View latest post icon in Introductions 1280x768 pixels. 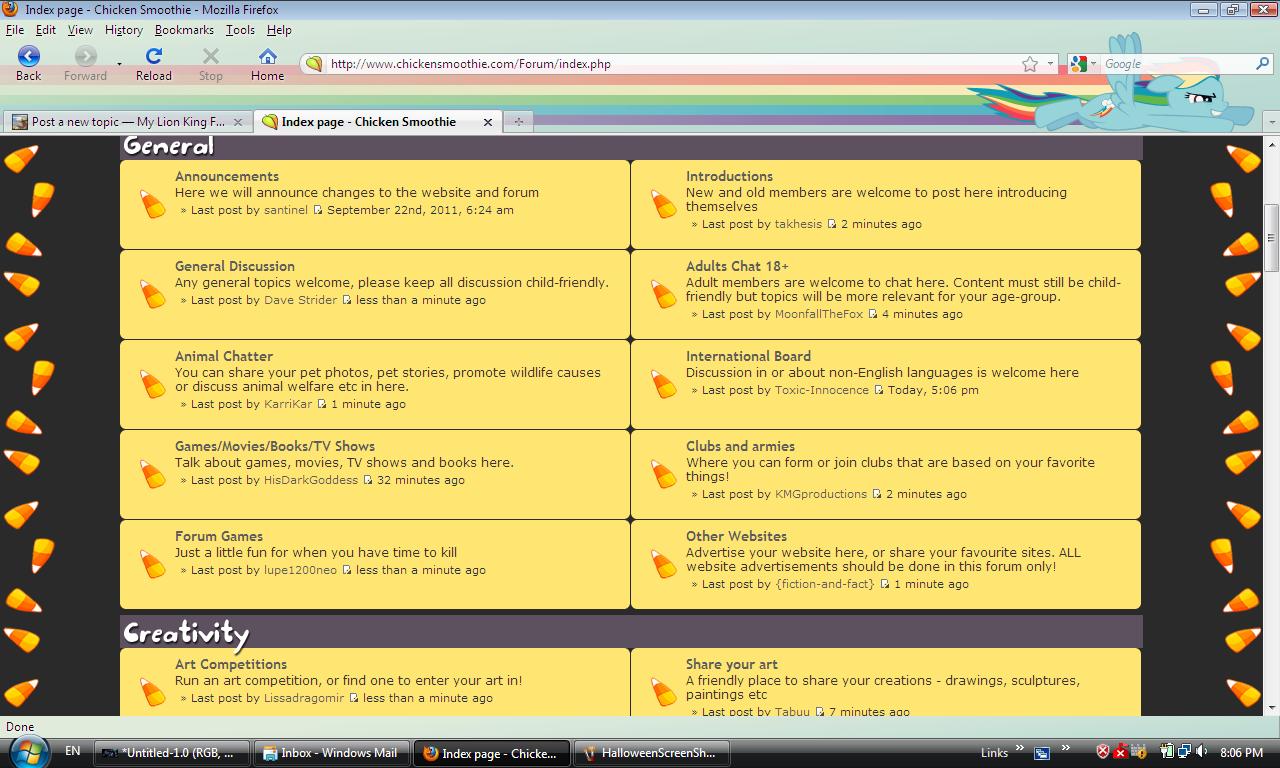click(x=831, y=225)
